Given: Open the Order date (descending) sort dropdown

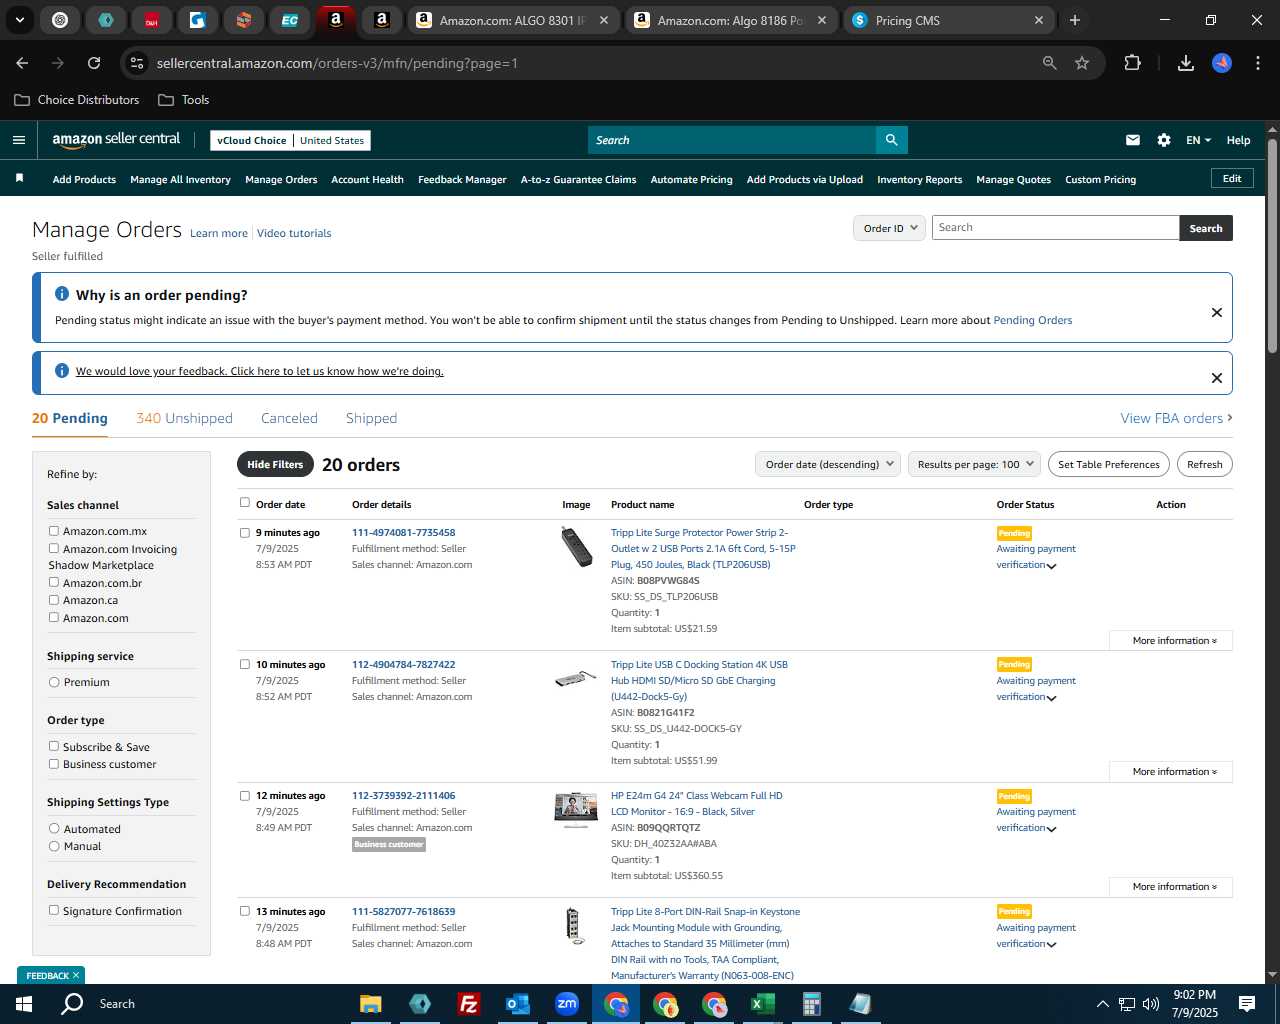Looking at the screenshot, I should click(x=828, y=464).
